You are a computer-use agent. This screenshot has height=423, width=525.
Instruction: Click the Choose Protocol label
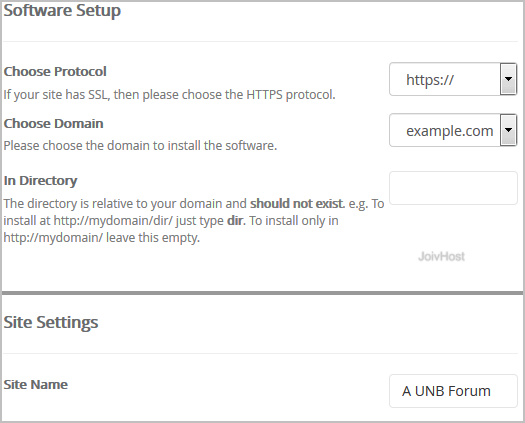[55, 71]
